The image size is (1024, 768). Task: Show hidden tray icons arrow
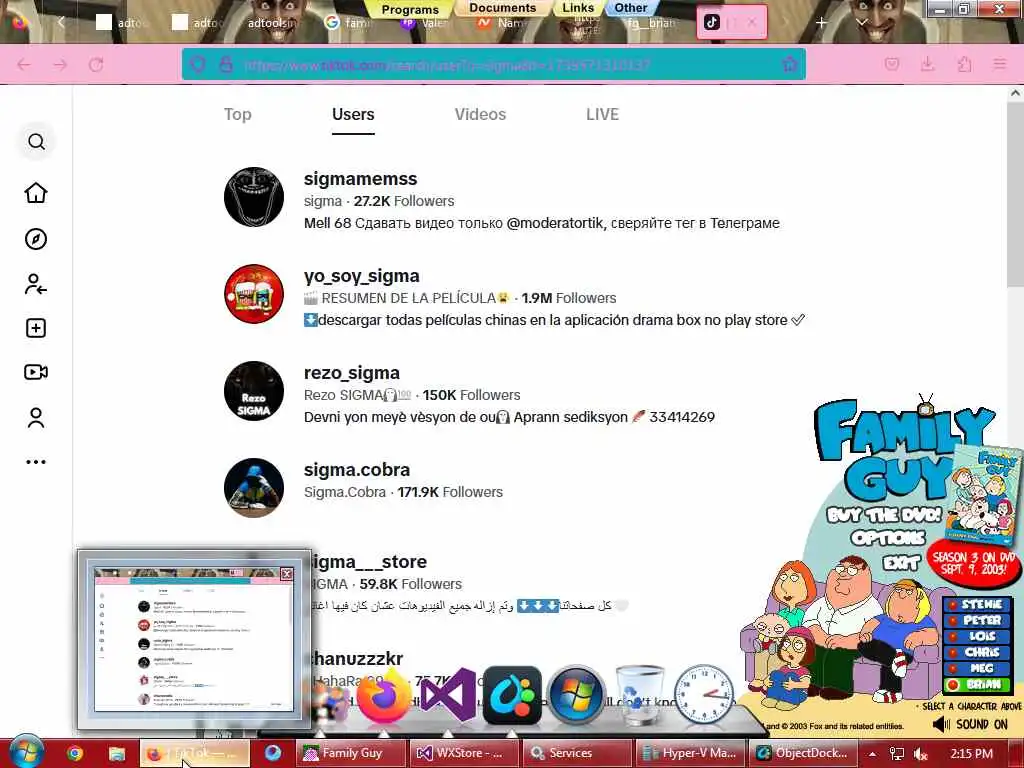pos(872,754)
